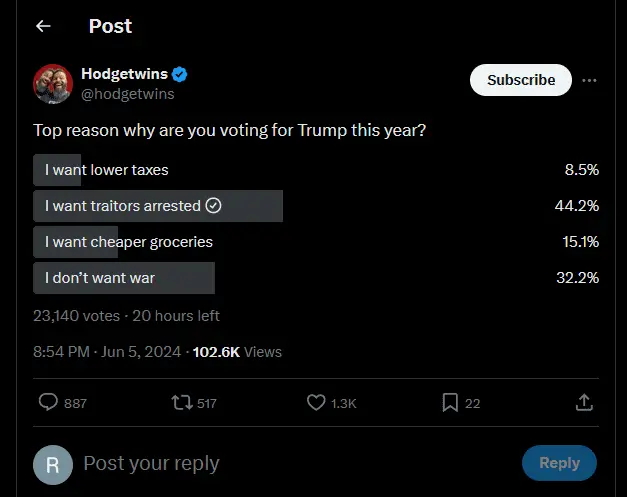Click the back arrow icon
The width and height of the screenshot is (627, 497).
point(43,26)
